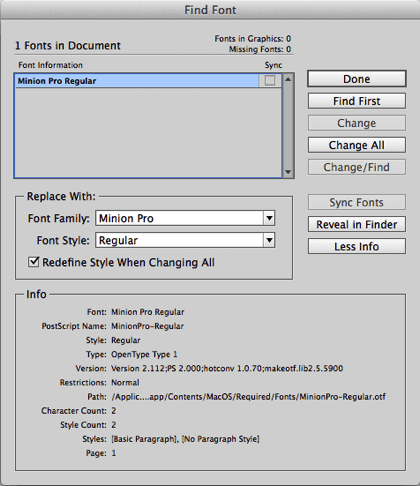Click the Info Font value Minion Pro Regular

click(147, 312)
